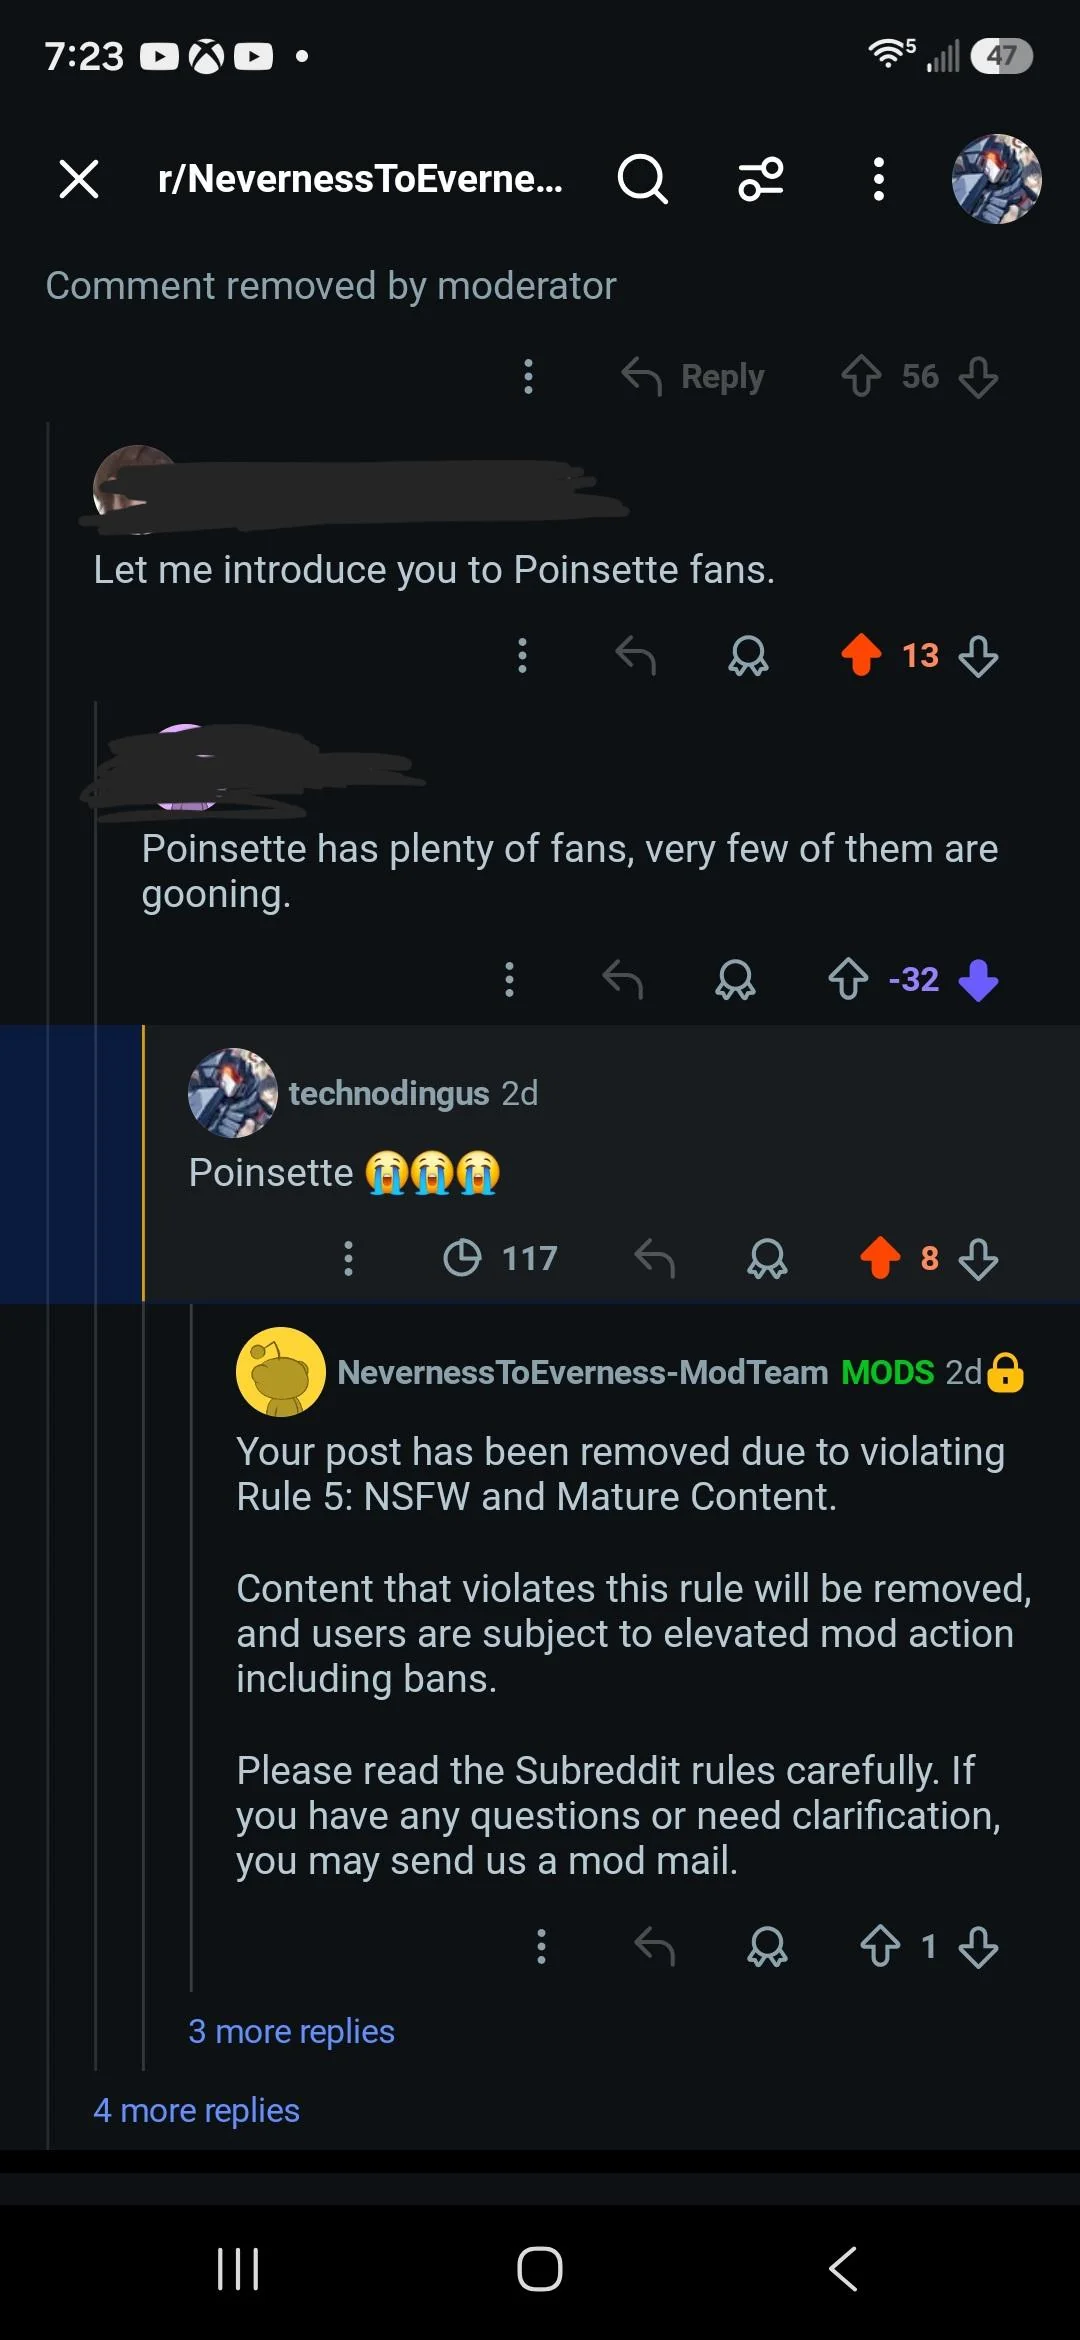Expand '3 more replies' thread
Screen dimensions: 1080x2340
291,2031
